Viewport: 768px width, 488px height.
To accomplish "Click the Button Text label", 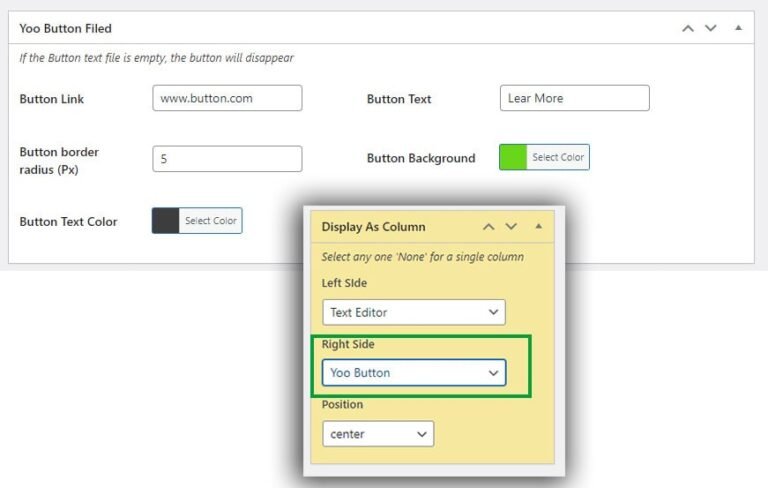I will tap(399, 99).
